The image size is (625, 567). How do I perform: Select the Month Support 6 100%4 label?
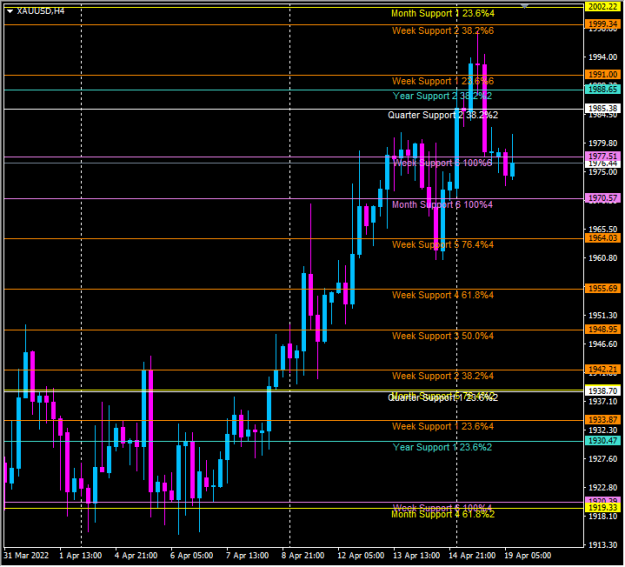pyautogui.click(x=442, y=205)
